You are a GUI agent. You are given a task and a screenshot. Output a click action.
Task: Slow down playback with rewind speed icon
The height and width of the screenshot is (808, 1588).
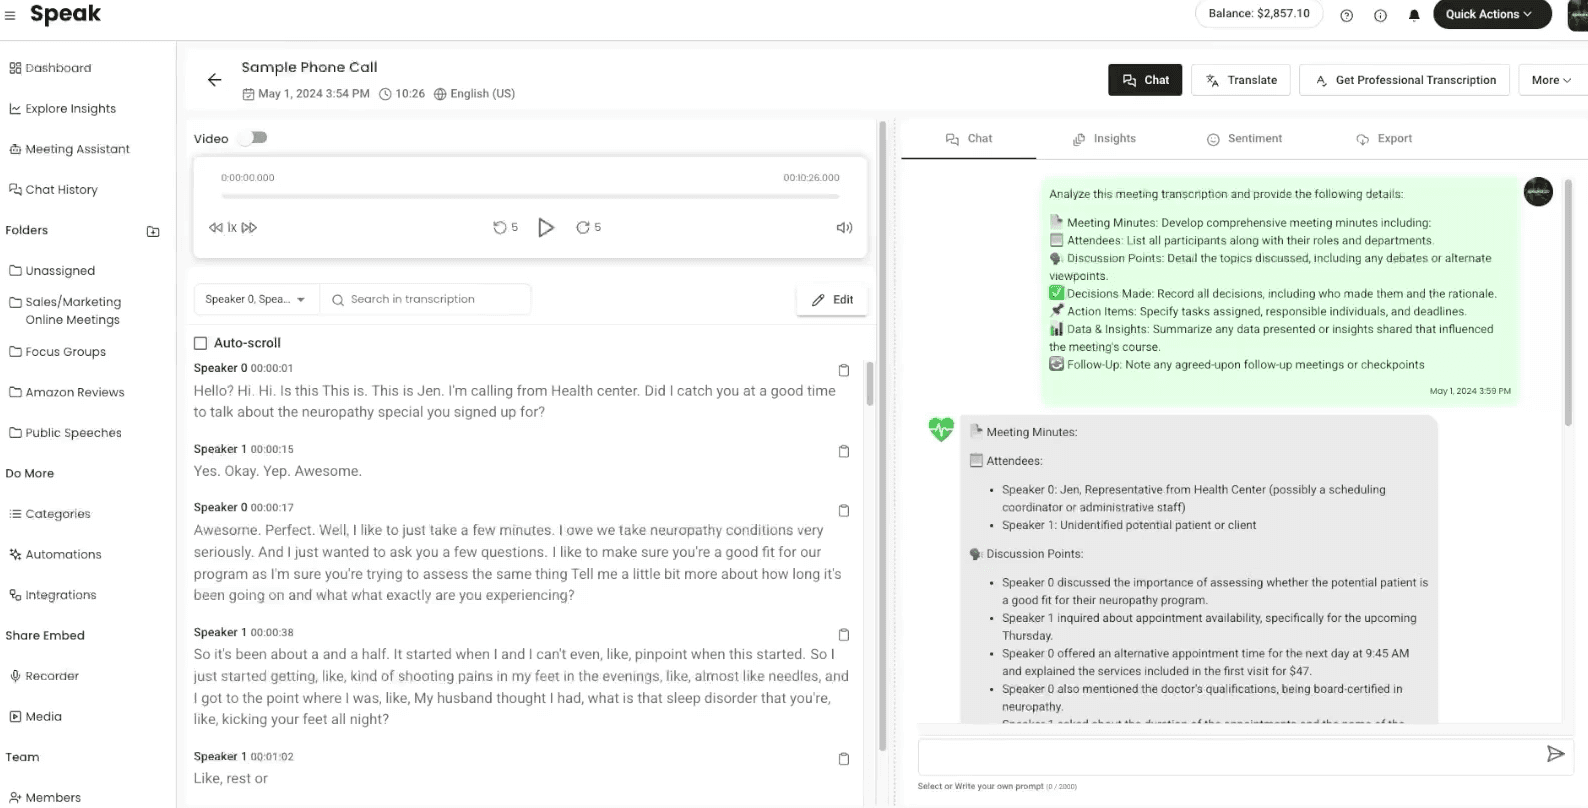coord(215,228)
